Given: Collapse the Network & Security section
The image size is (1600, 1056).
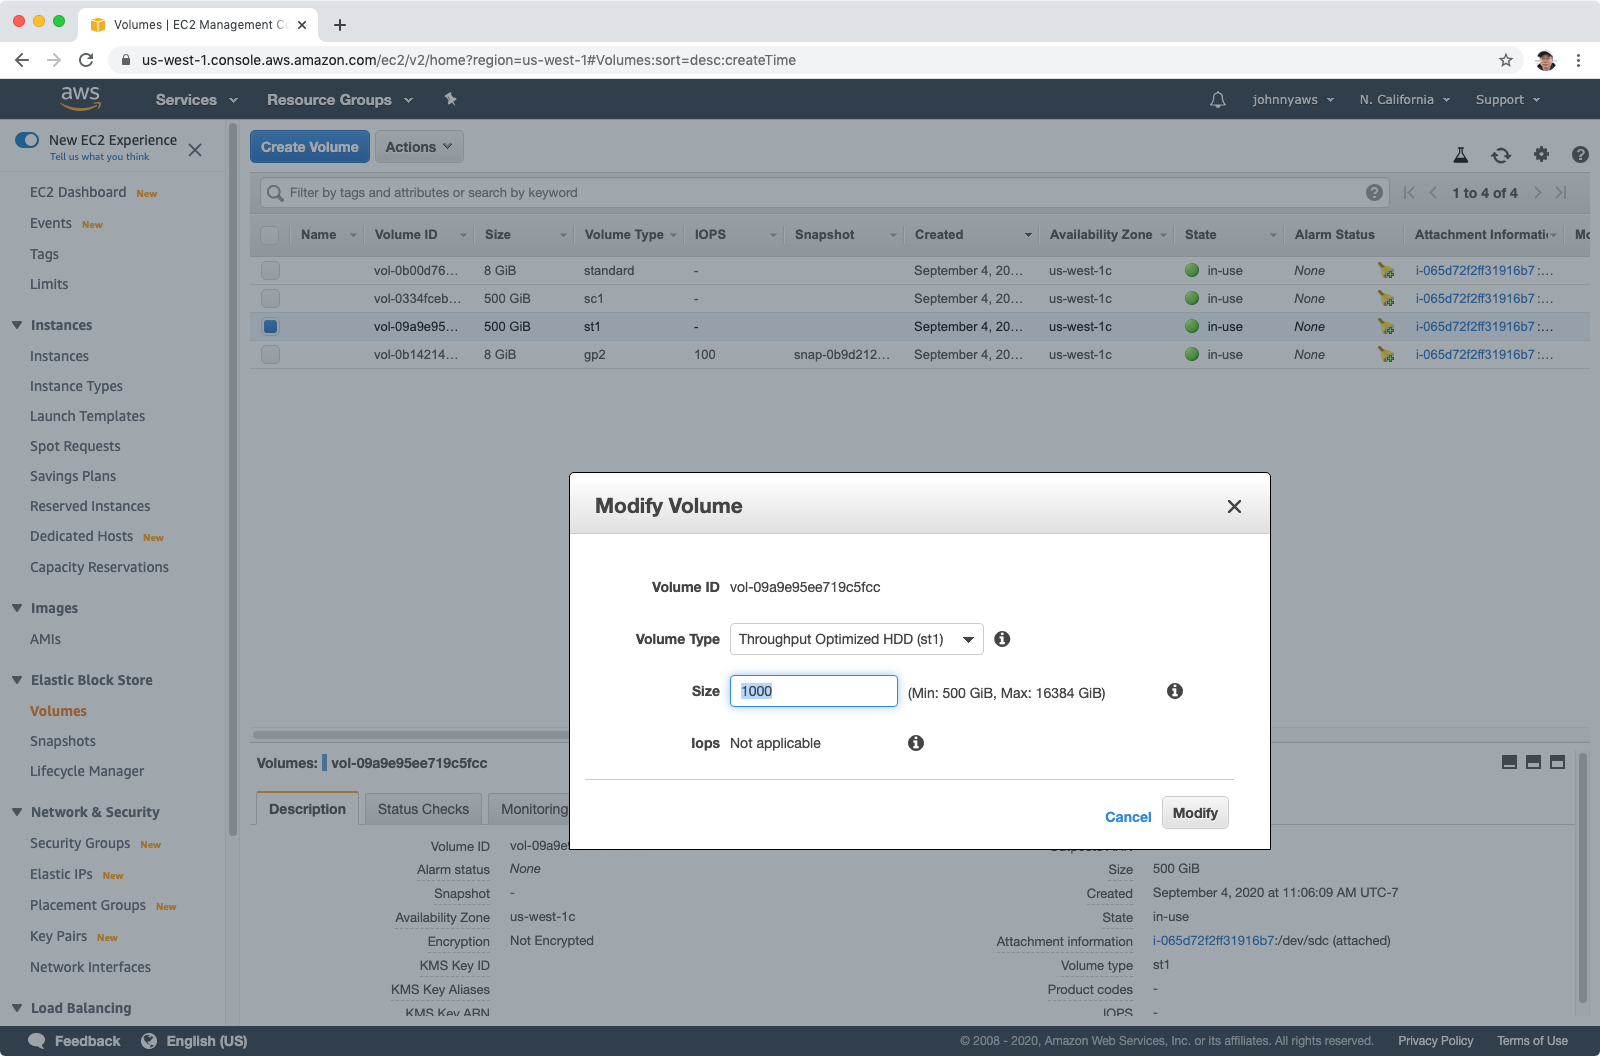Looking at the screenshot, I should pos(17,812).
